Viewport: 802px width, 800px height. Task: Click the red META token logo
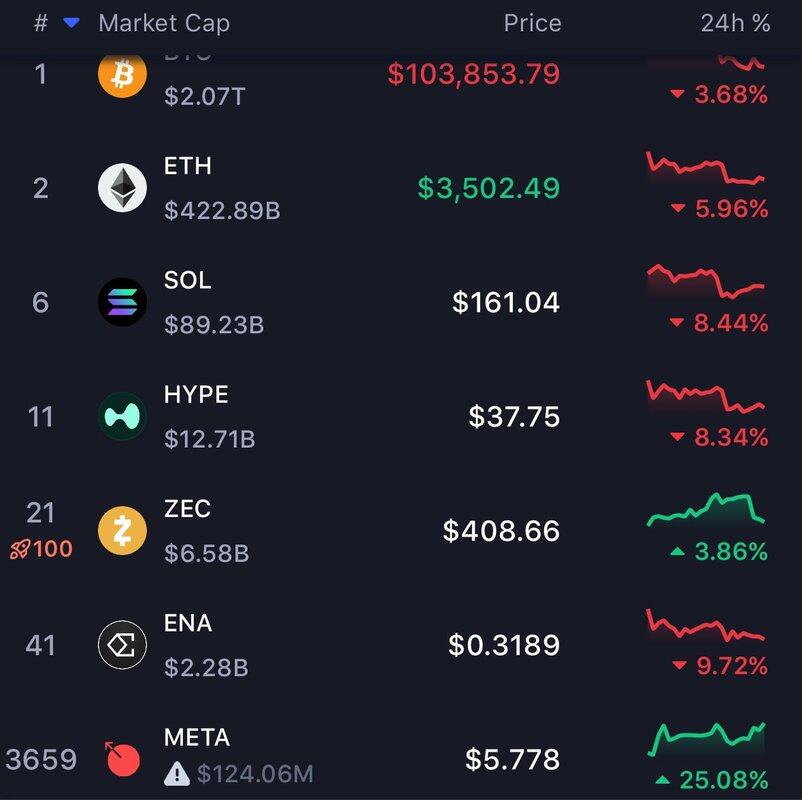pos(123,760)
